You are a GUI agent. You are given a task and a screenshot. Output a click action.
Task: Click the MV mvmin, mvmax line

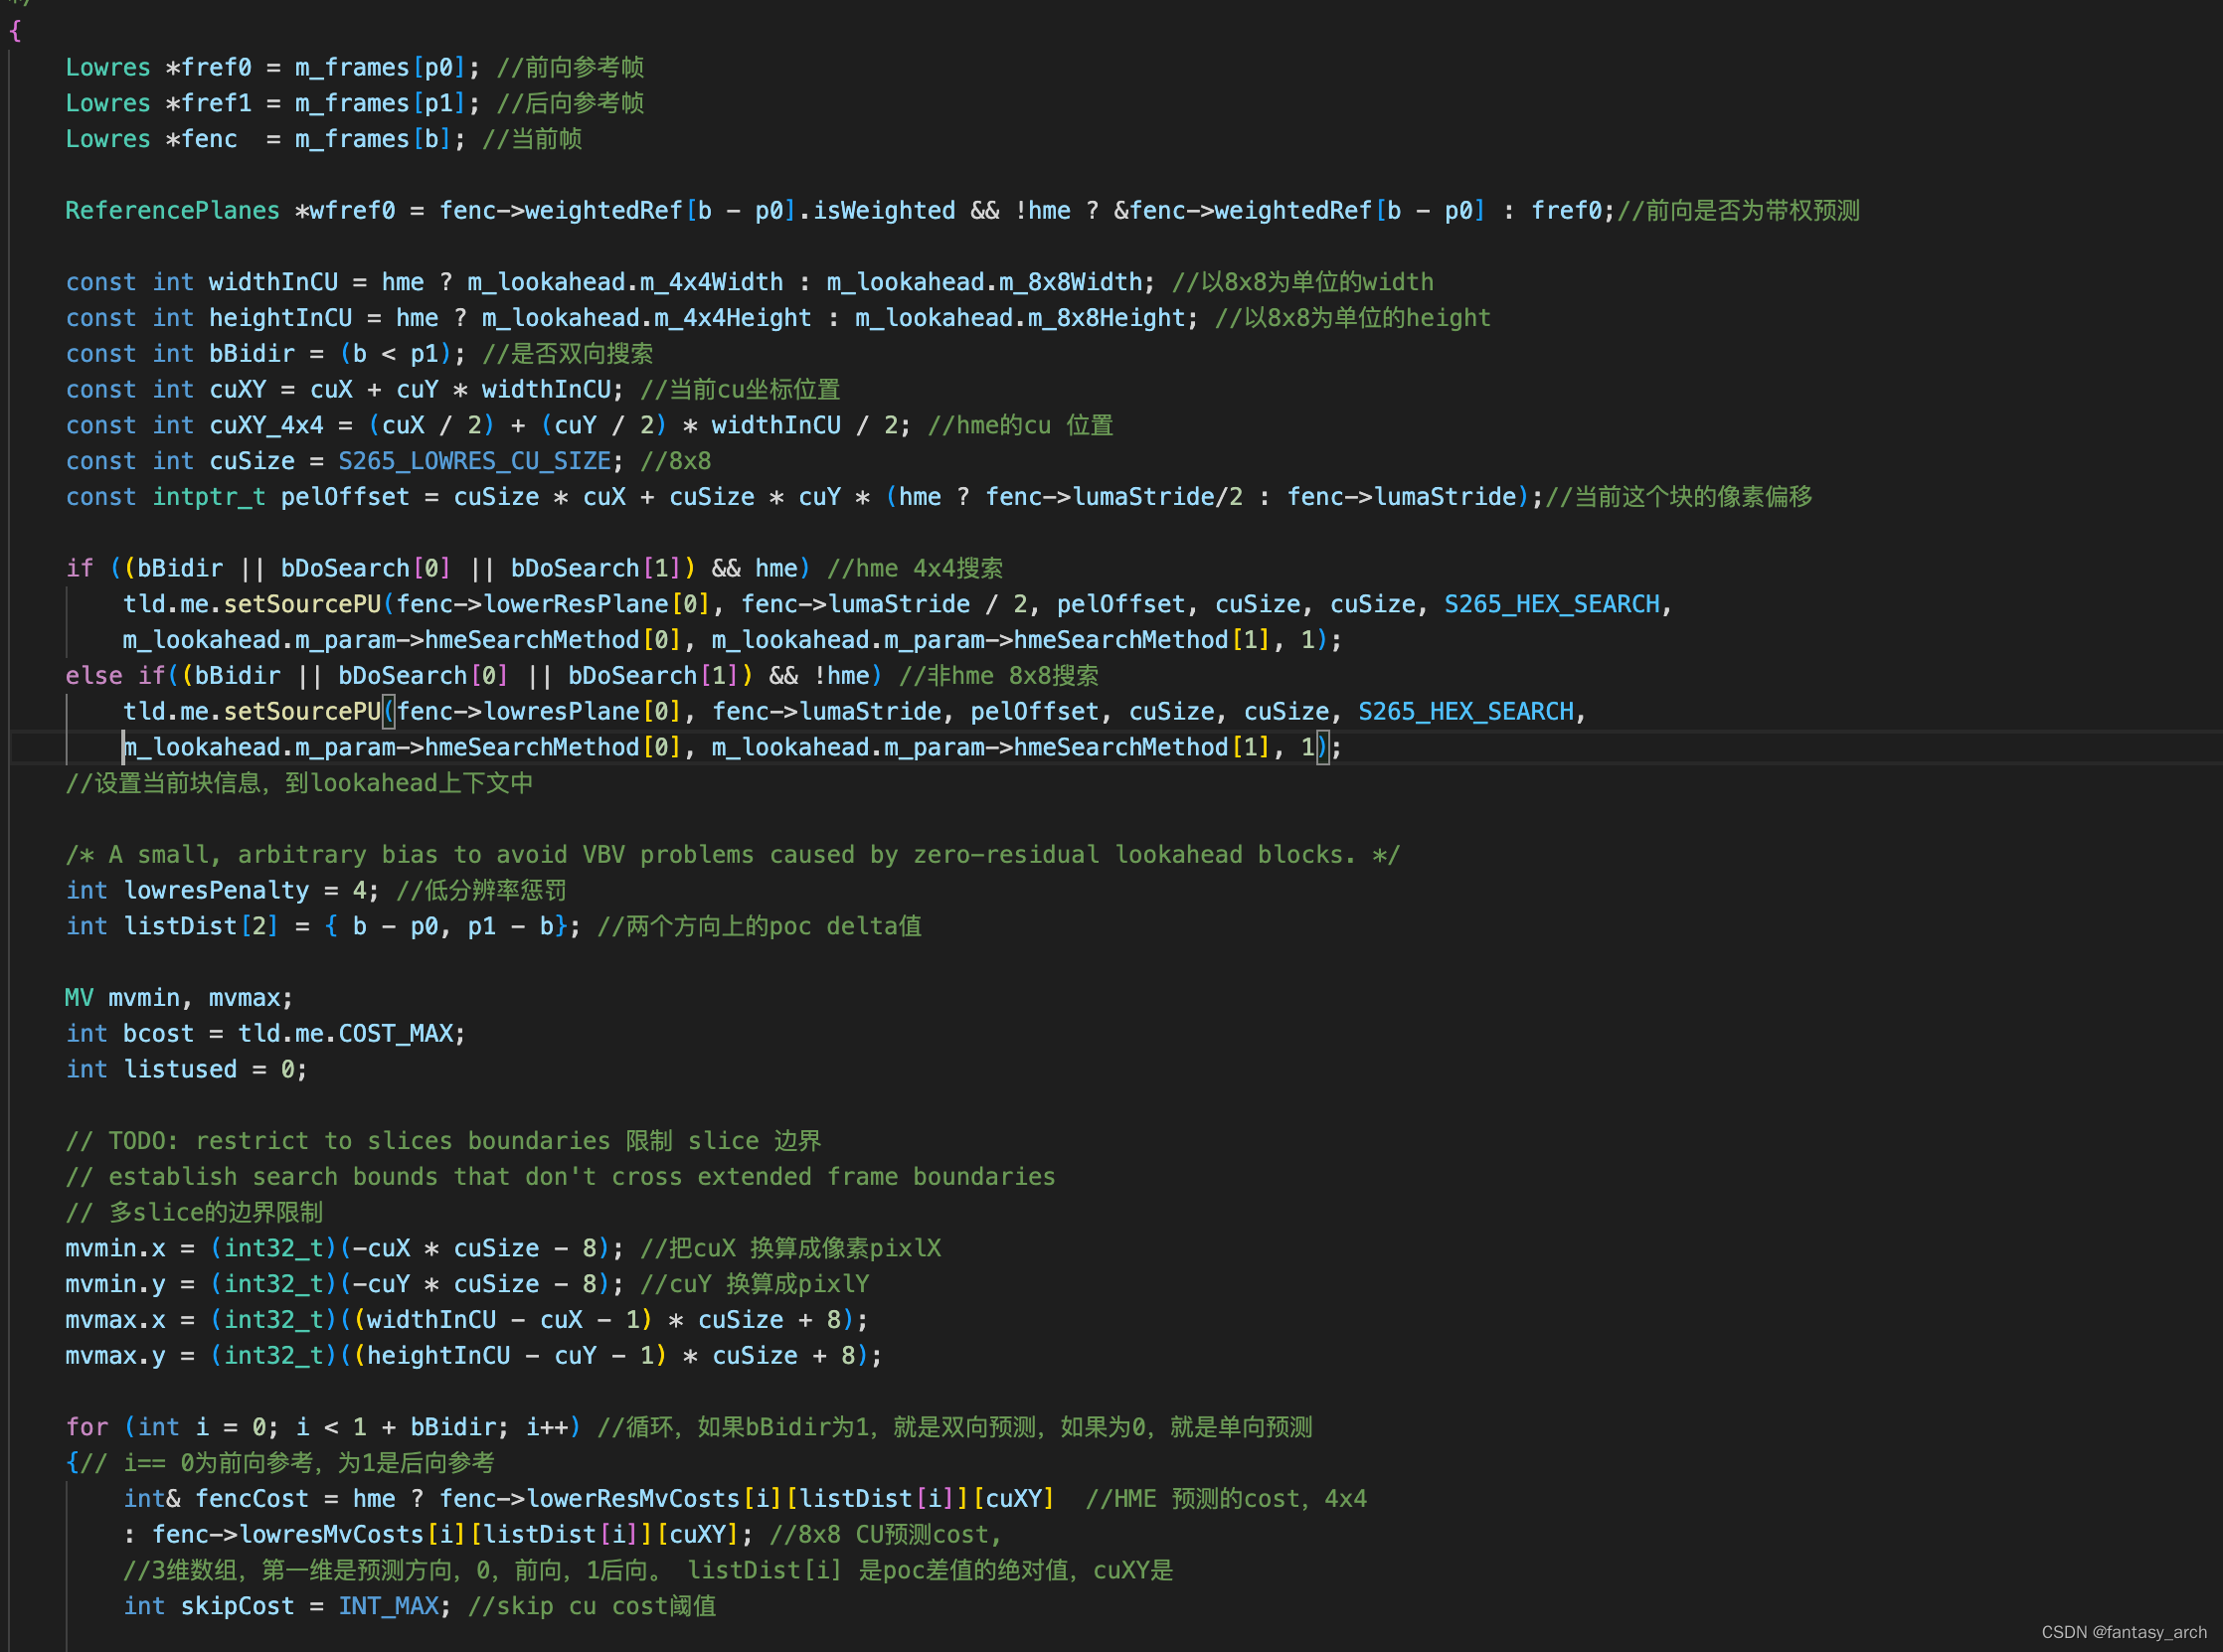[x=178, y=998]
